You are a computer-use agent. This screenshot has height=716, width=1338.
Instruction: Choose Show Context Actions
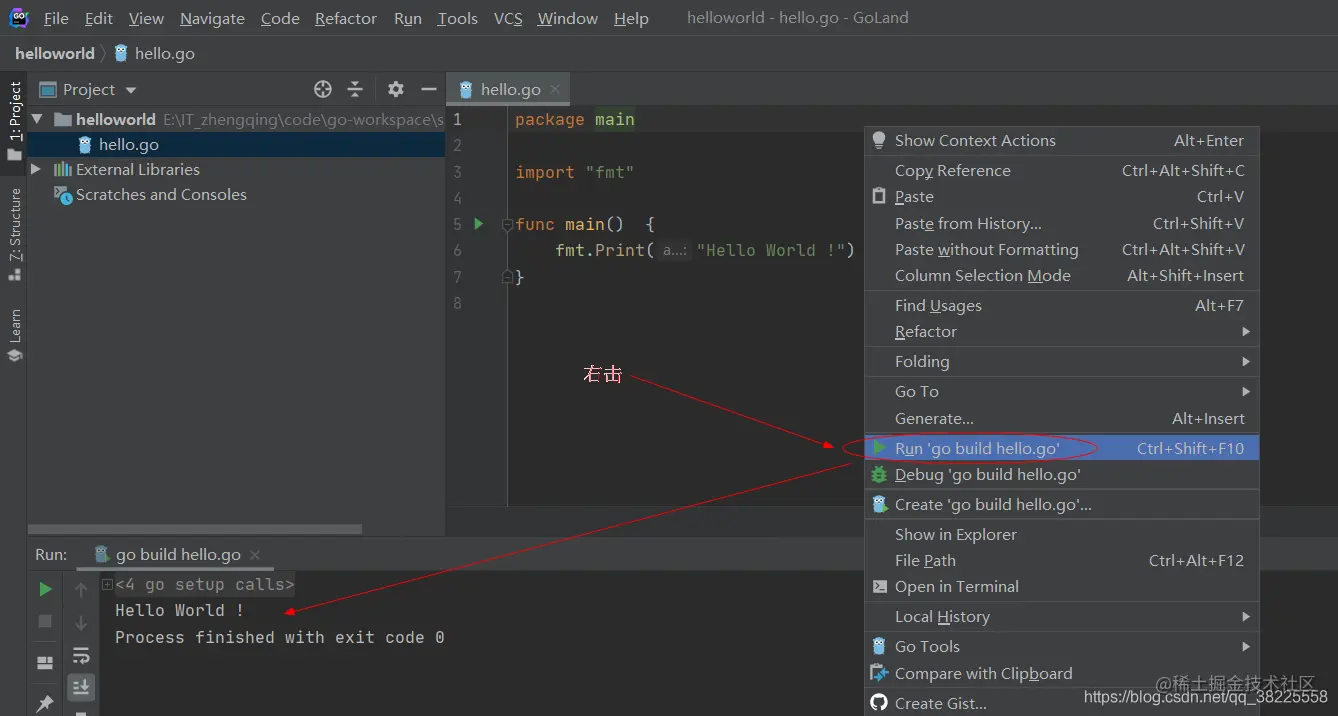click(1061, 140)
